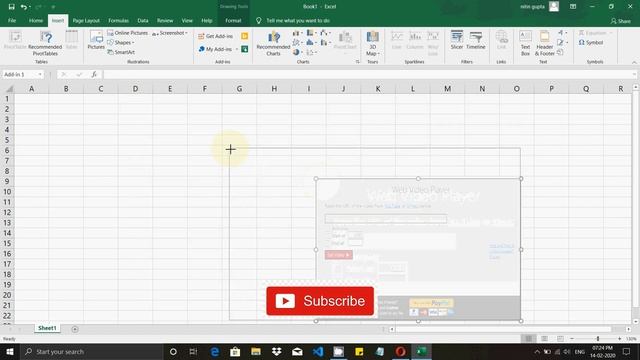Image resolution: width=640 pixels, height=360 pixels.
Task: Insert Pictures from the Illustrations group
Action: point(96,40)
